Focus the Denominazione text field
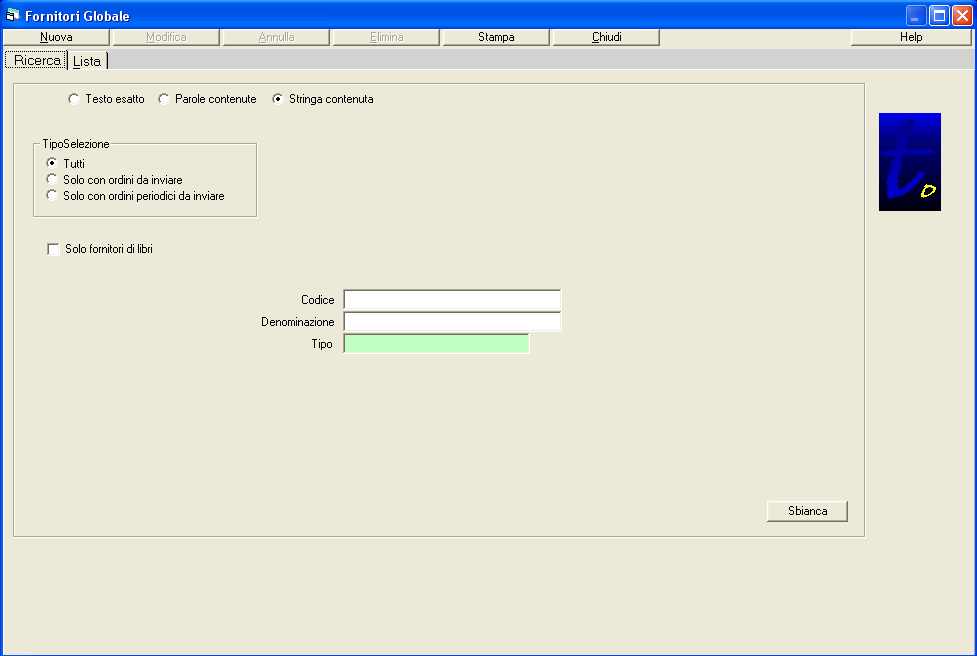977x656 pixels. (x=452, y=322)
